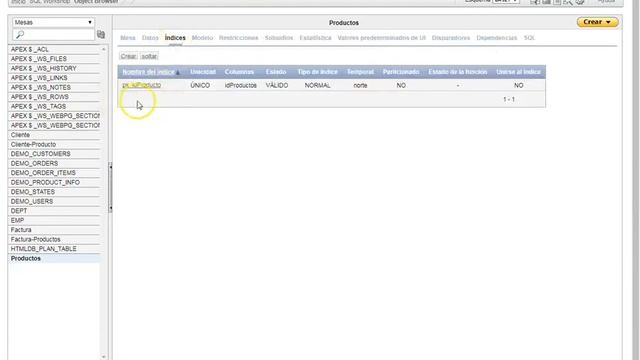Click the small Crear index button
The height and width of the screenshot is (360, 640).
pyautogui.click(x=128, y=56)
